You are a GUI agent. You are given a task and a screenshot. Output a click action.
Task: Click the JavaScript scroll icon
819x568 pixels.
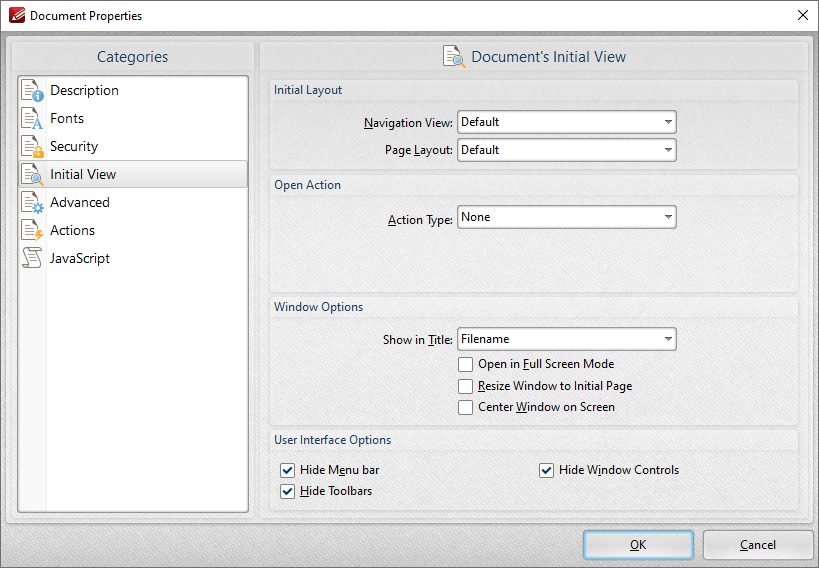point(32,258)
